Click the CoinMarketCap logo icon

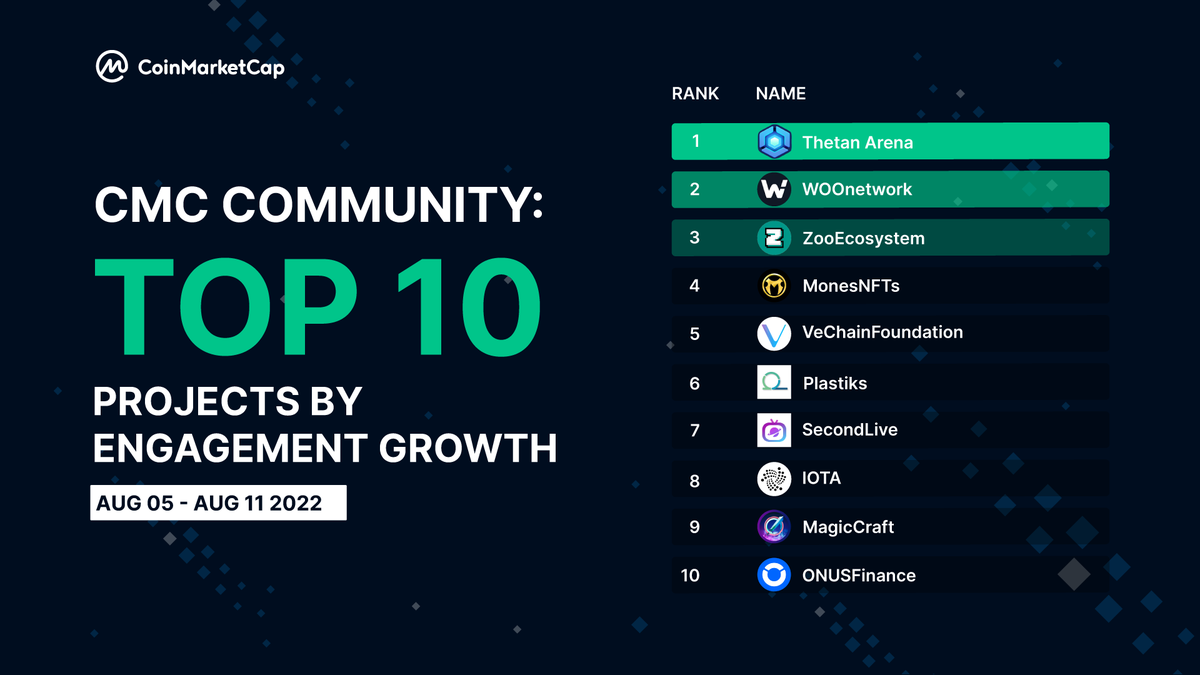pos(111,67)
